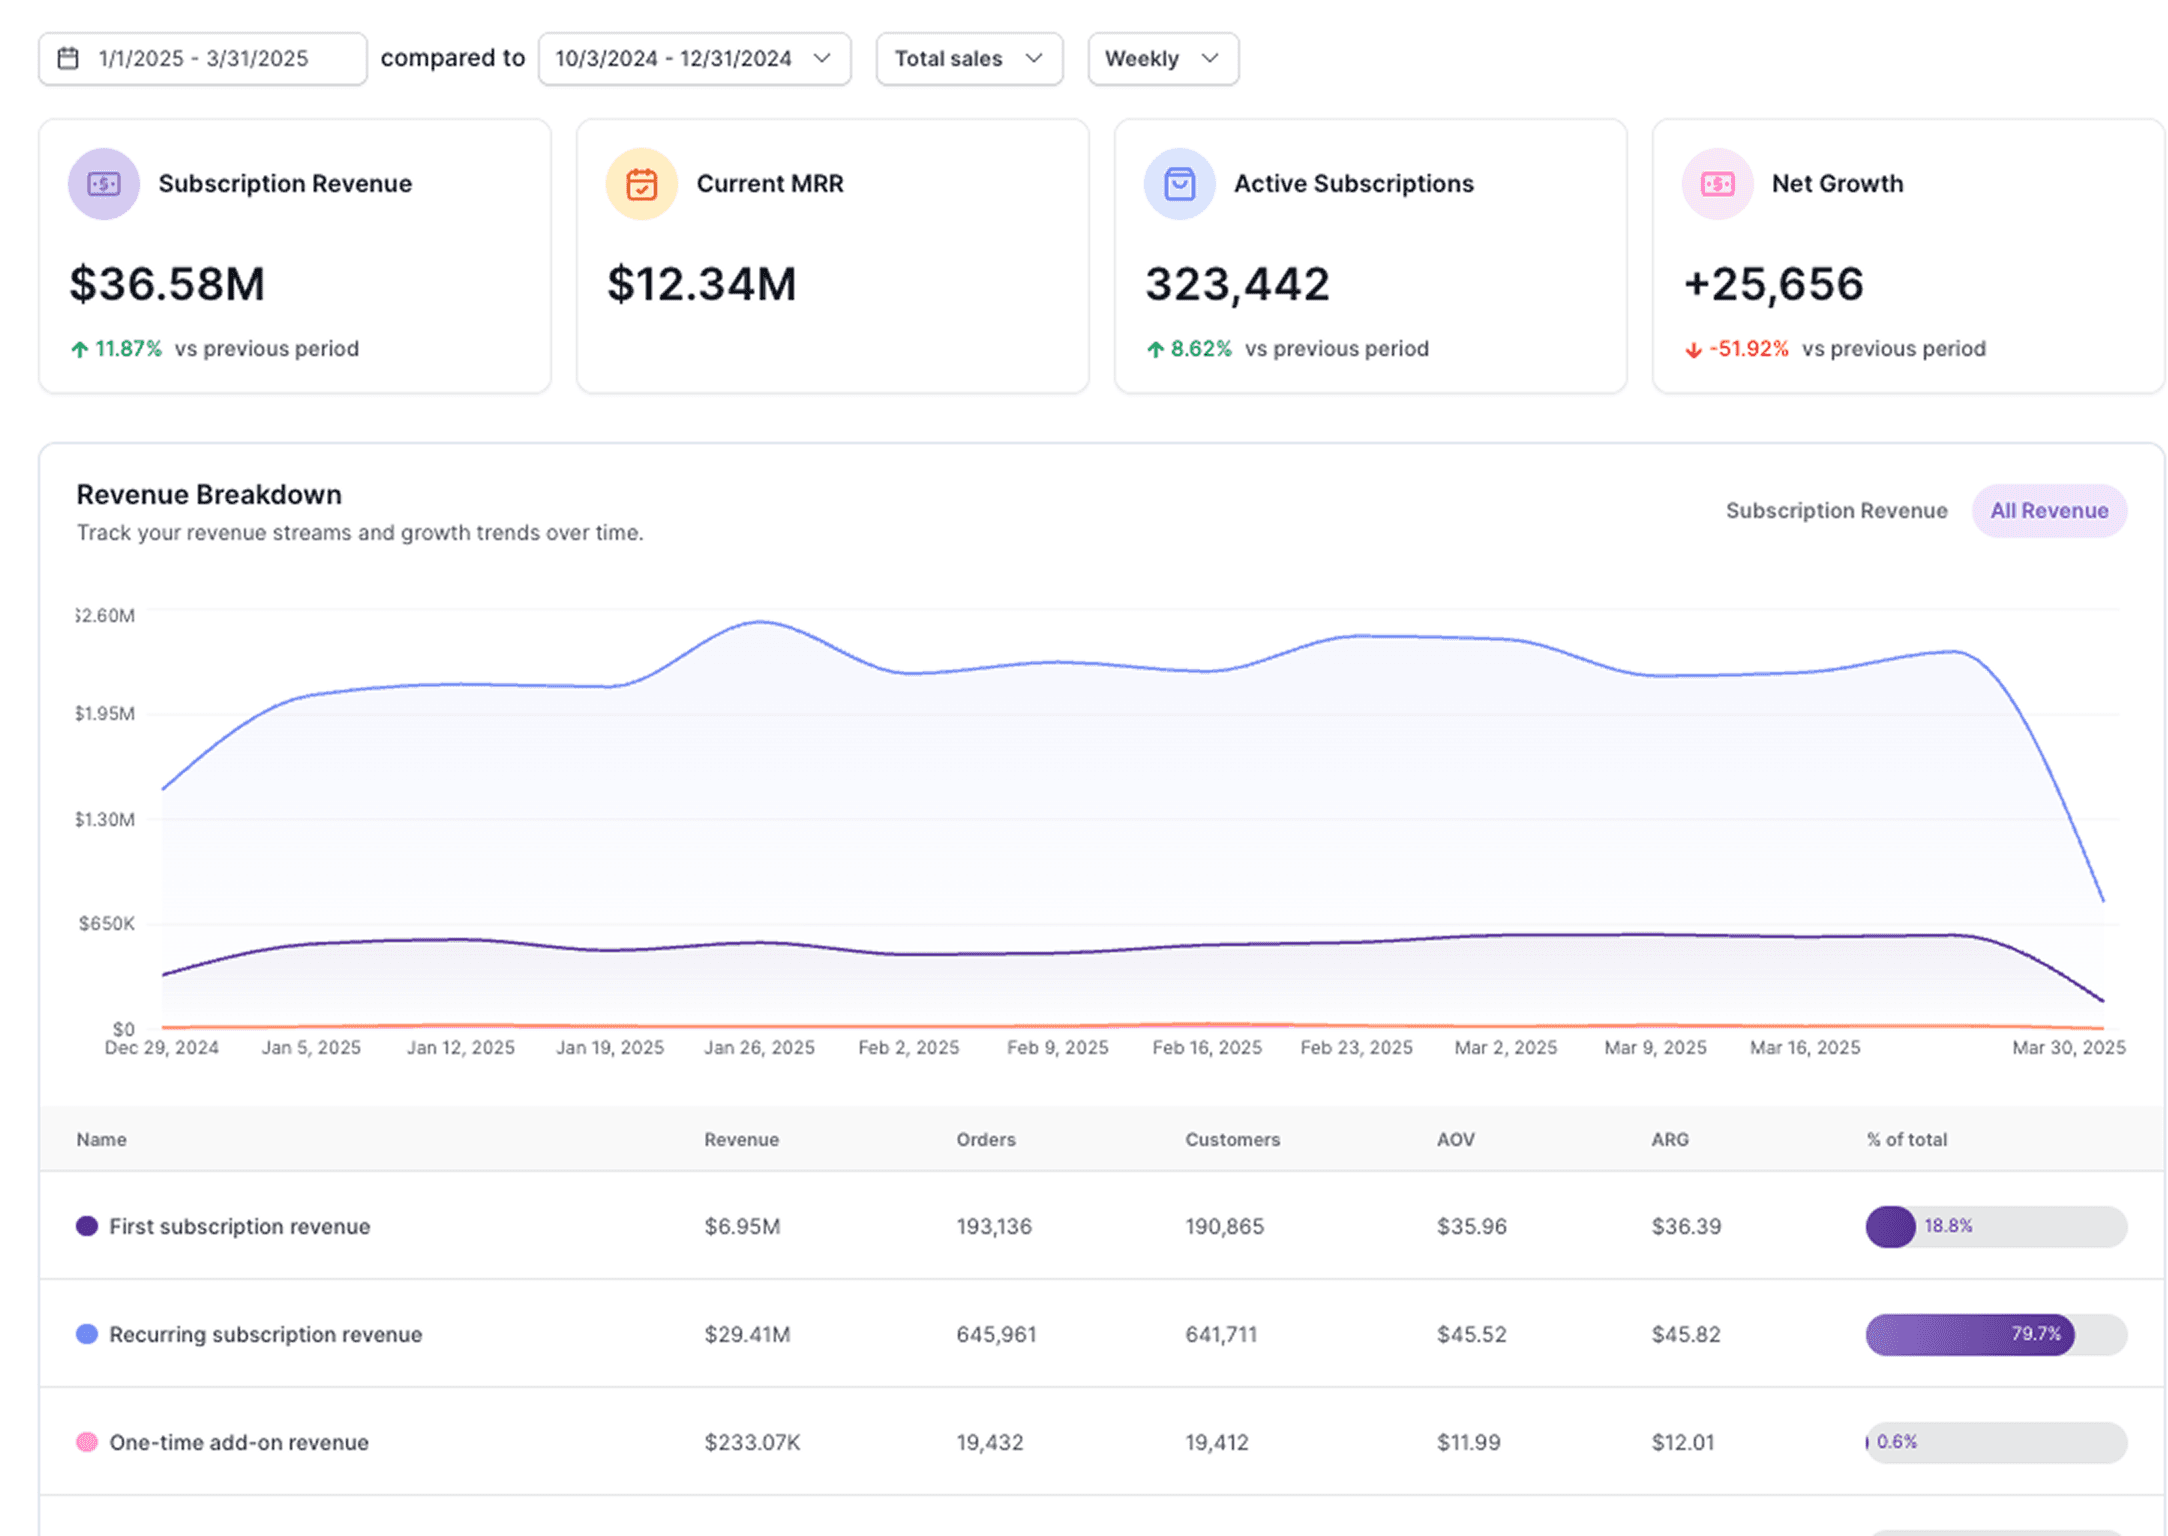The height and width of the screenshot is (1536, 2168).
Task: Toggle One-time add-on revenue legend dot
Action: (x=87, y=1442)
